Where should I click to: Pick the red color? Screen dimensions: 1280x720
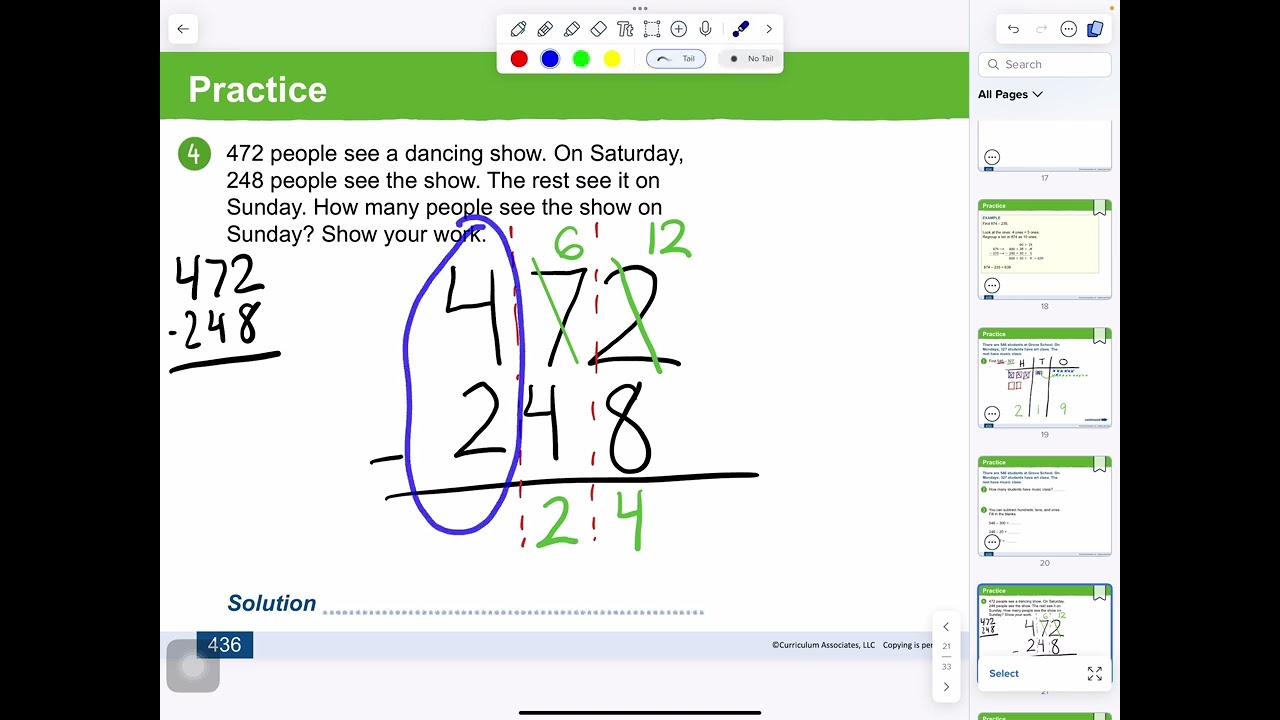[x=519, y=59]
